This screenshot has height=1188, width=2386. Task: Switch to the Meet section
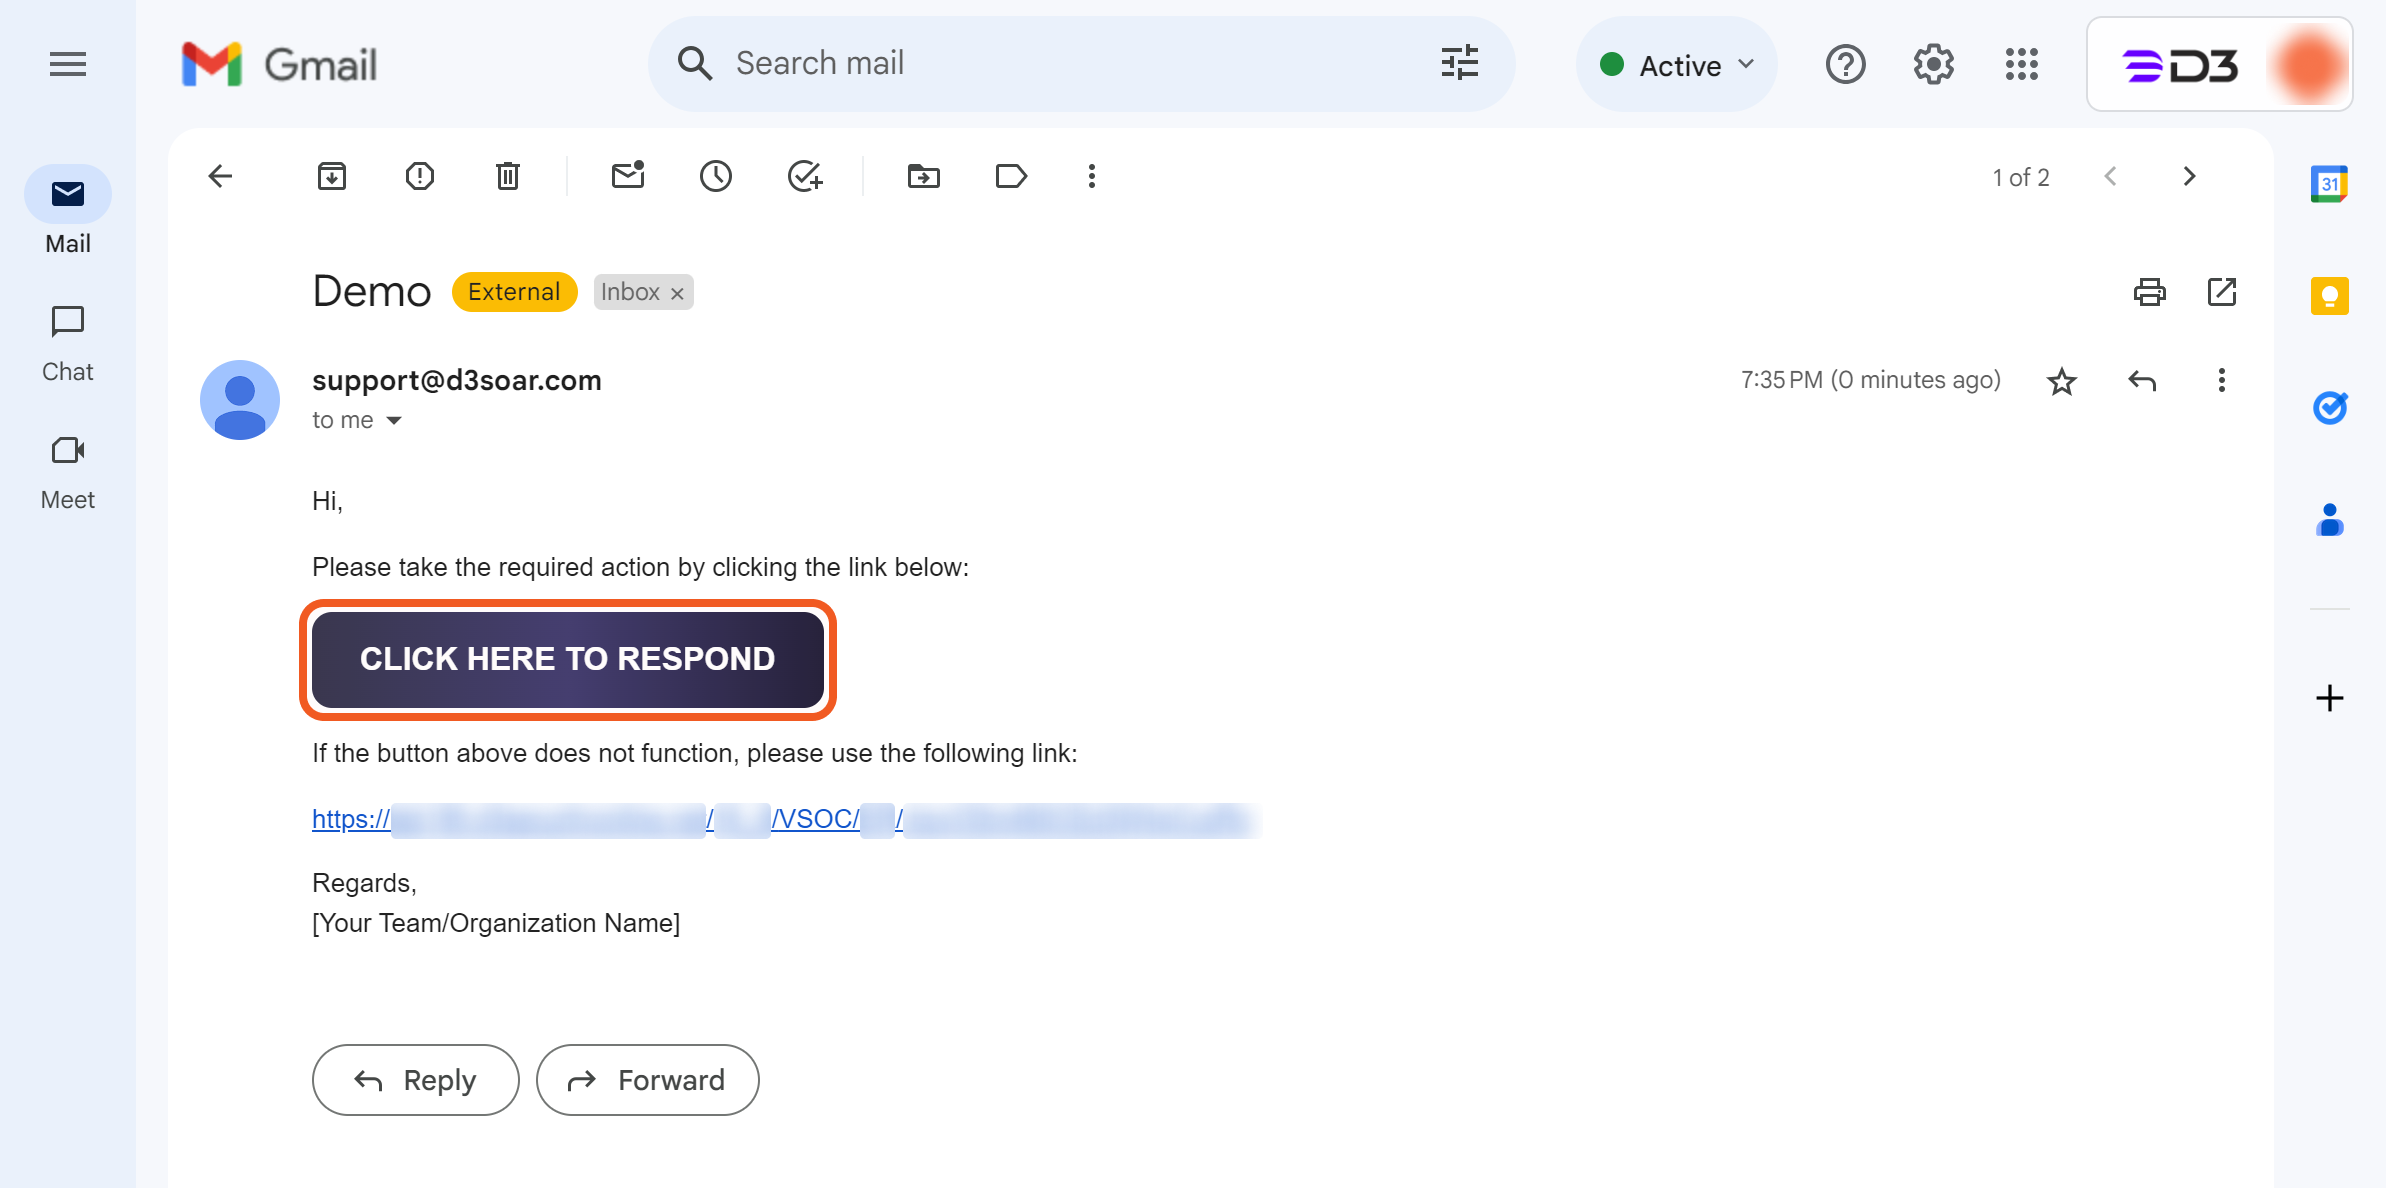(68, 471)
